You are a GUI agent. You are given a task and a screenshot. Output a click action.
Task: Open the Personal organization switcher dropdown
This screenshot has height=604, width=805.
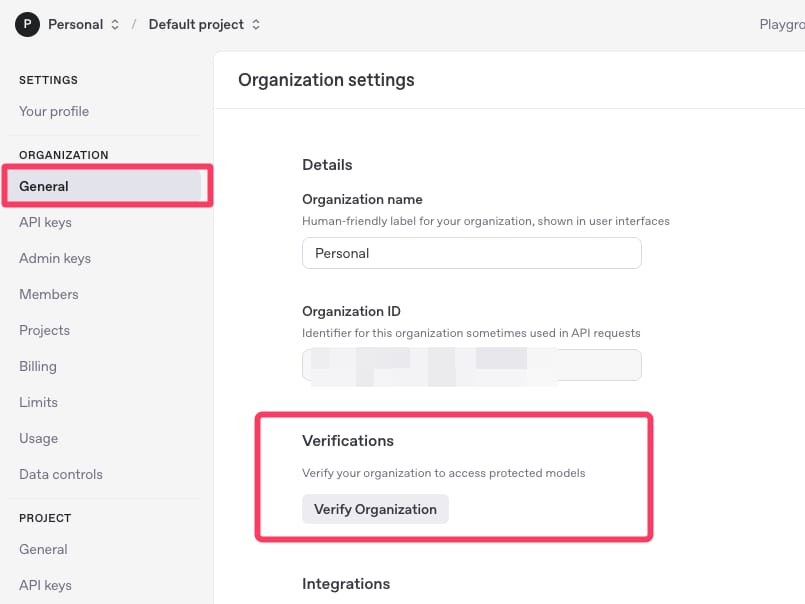(x=114, y=24)
